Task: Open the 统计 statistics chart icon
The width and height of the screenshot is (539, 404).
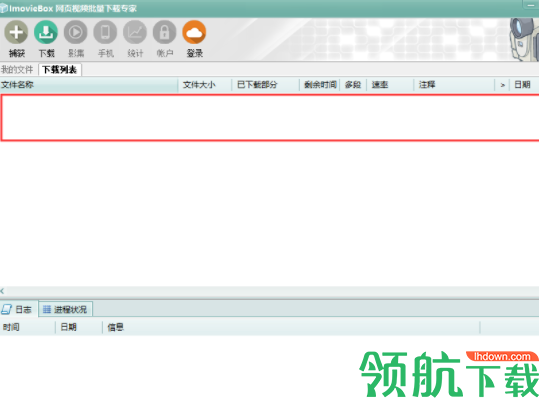Action: tap(135, 32)
